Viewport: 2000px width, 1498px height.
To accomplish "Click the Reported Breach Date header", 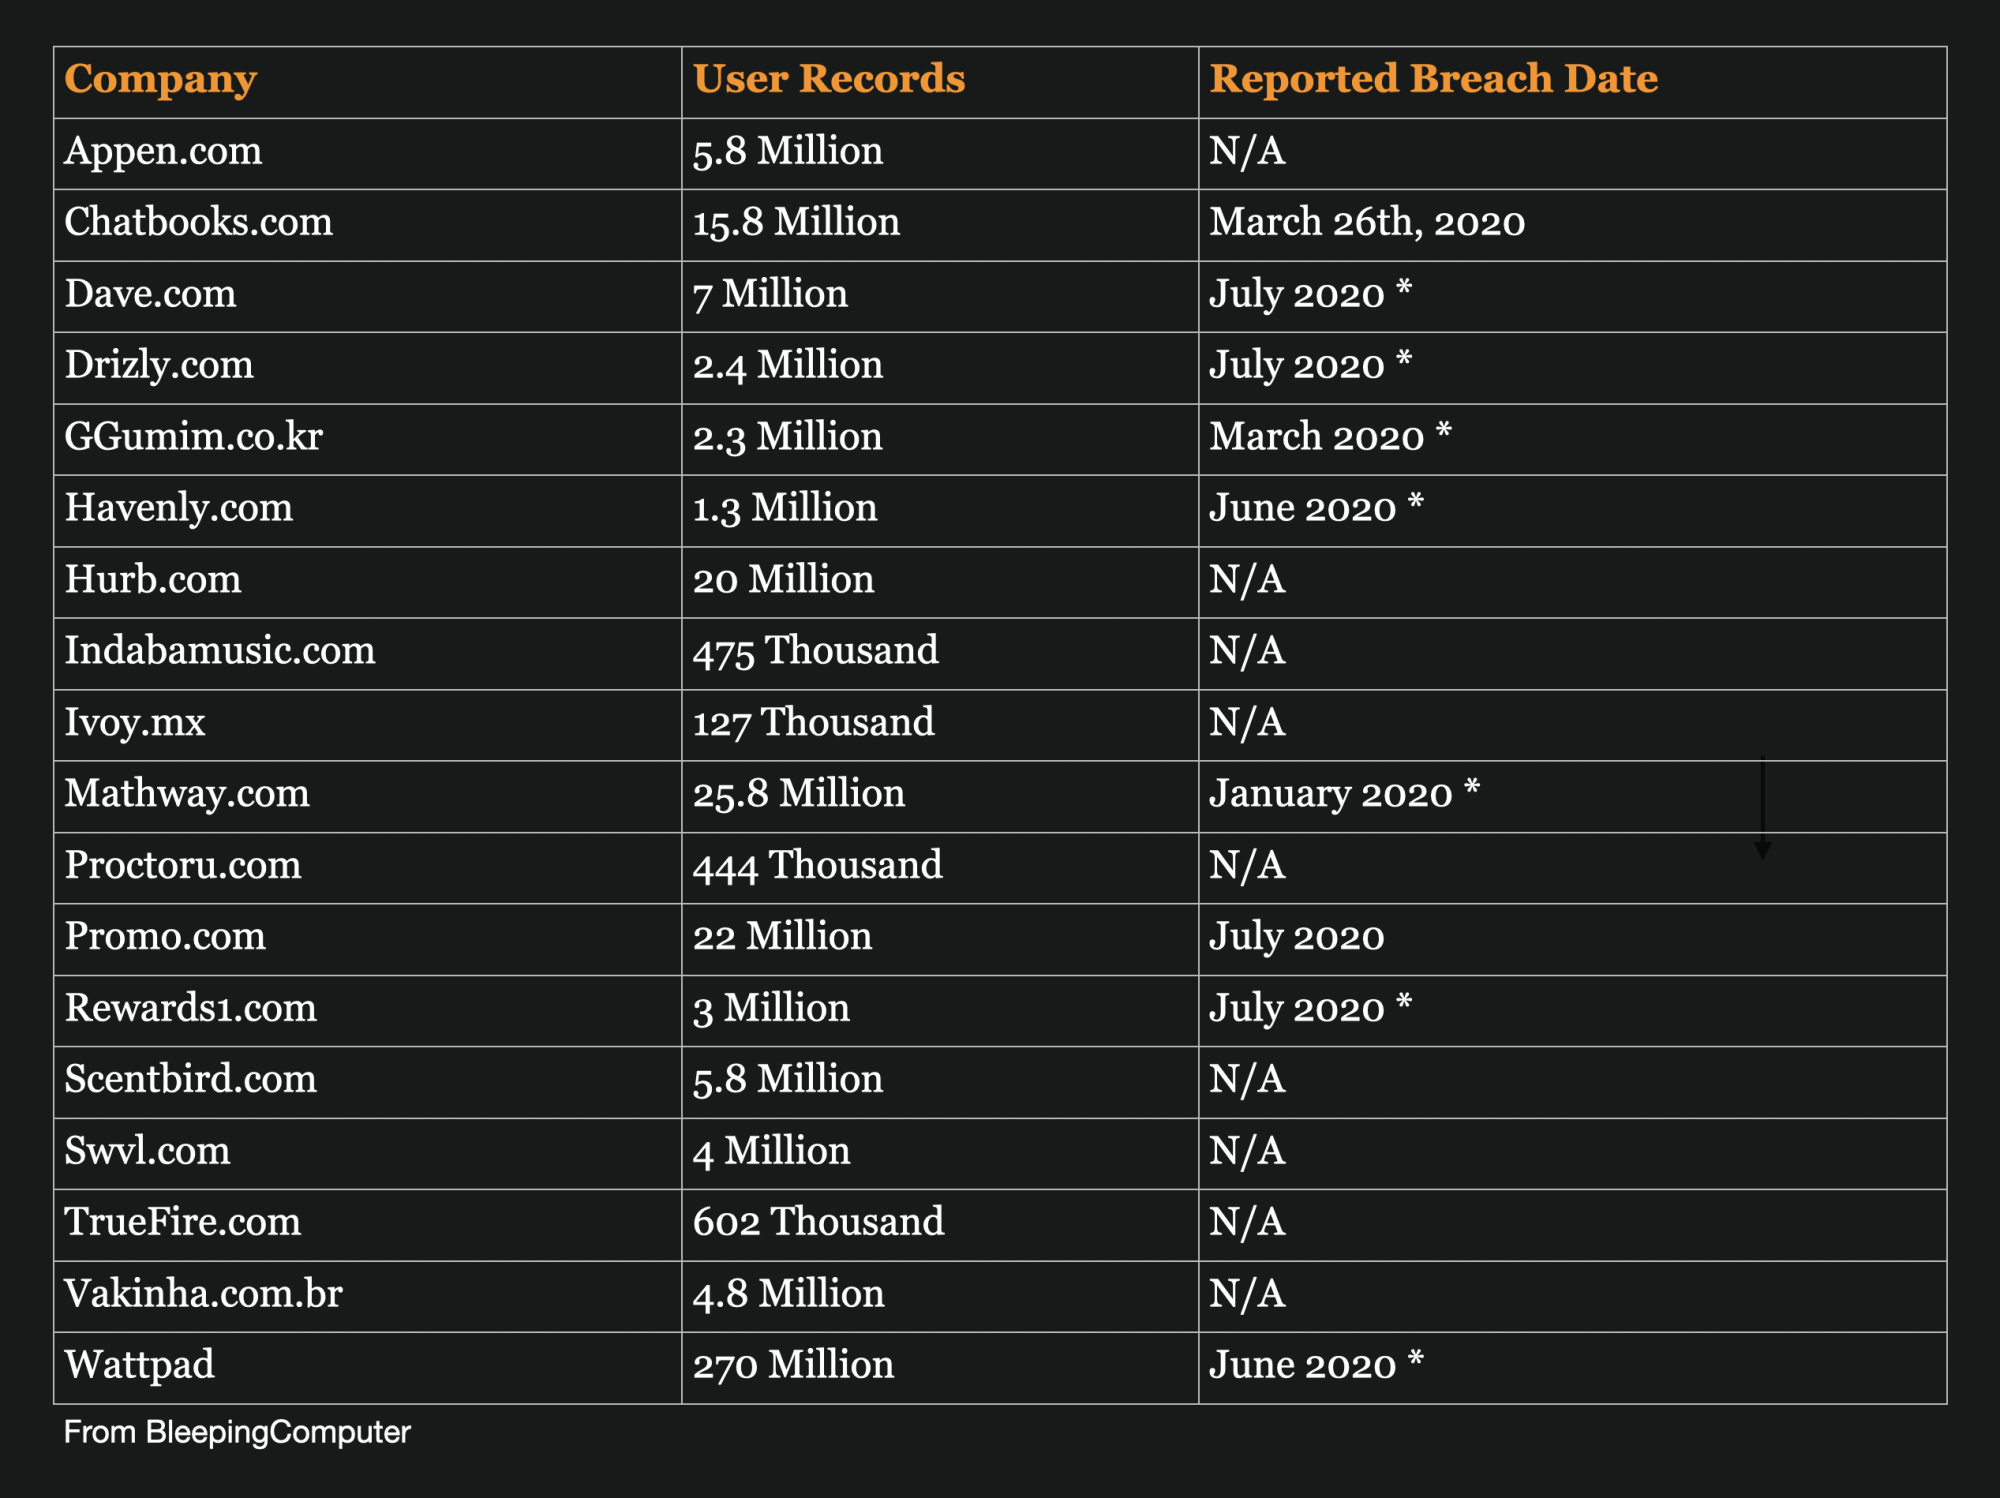I will point(1433,79).
